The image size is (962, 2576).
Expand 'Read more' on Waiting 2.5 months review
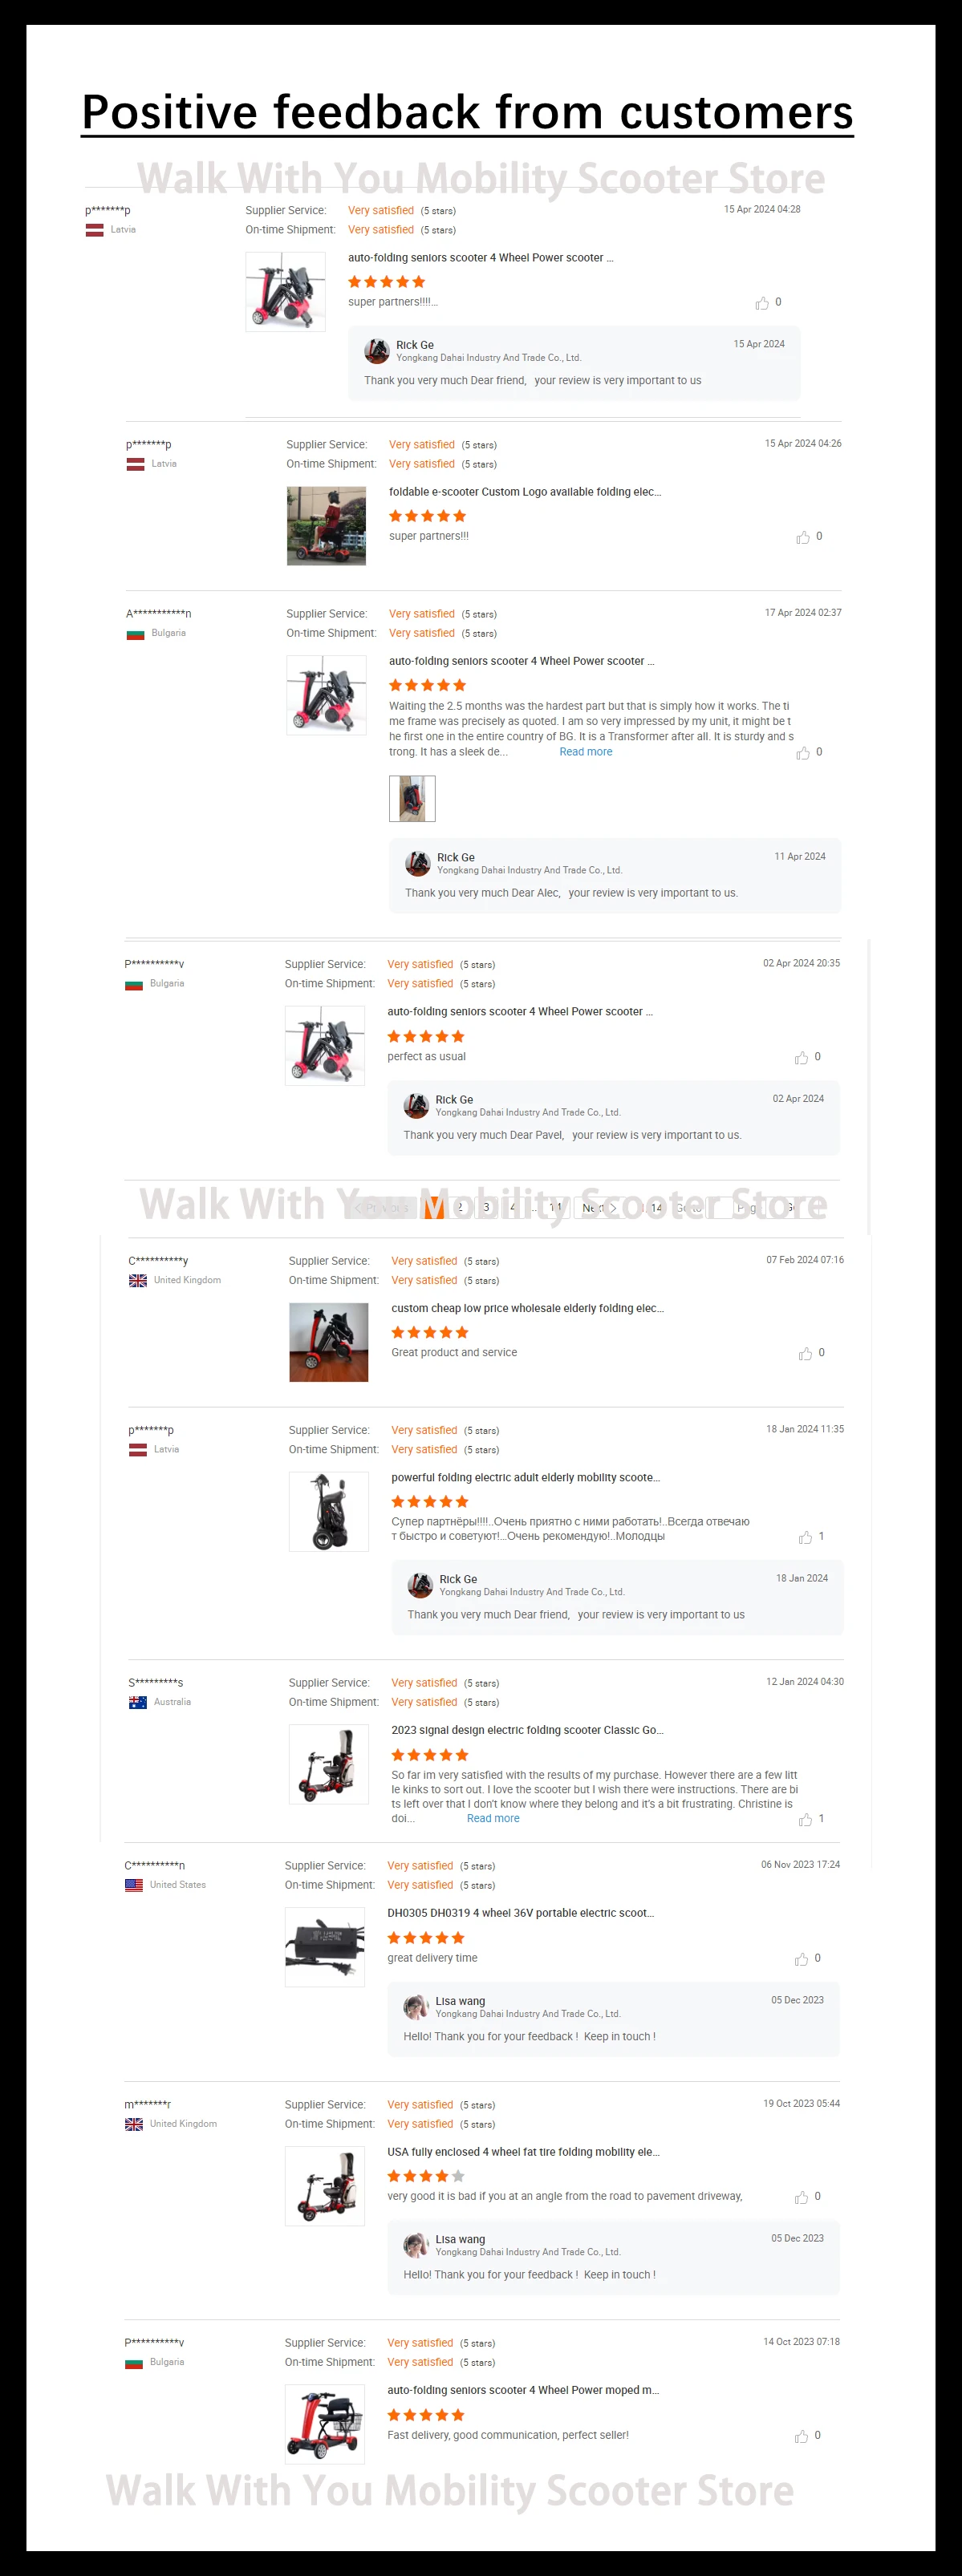tap(586, 752)
